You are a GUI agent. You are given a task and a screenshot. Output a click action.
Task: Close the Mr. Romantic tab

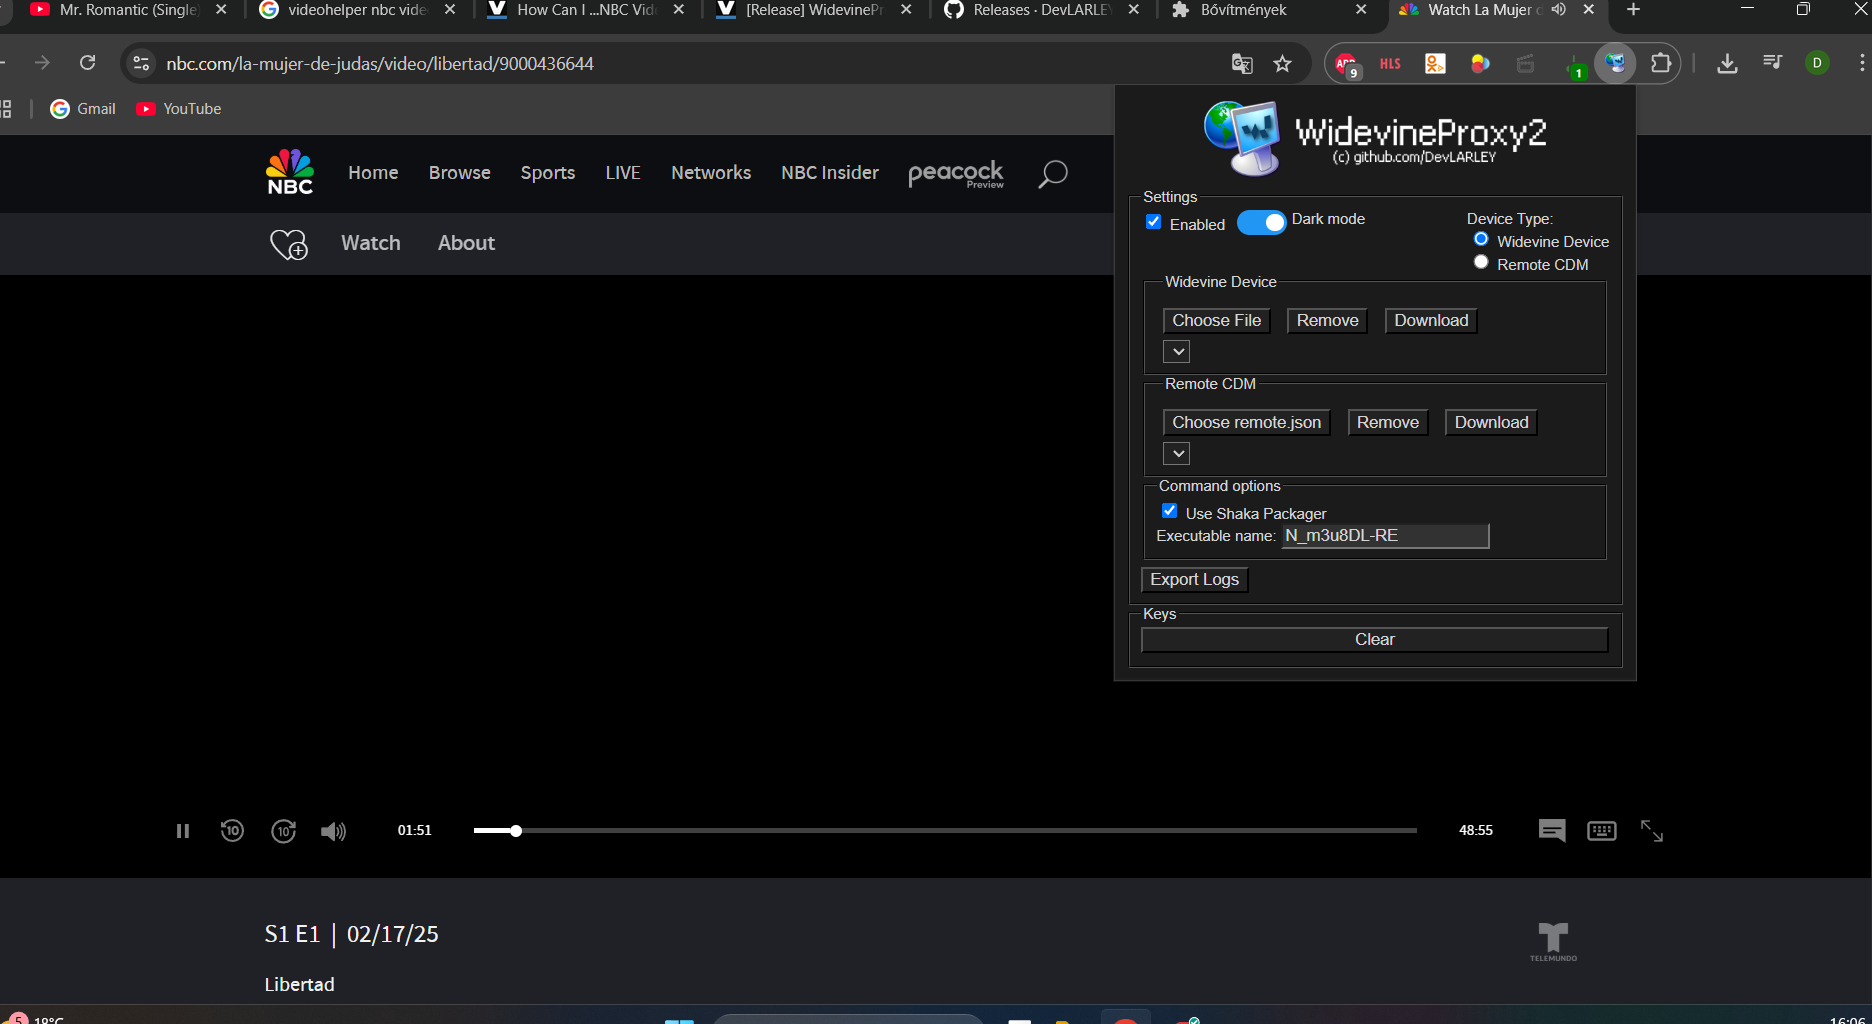[221, 10]
